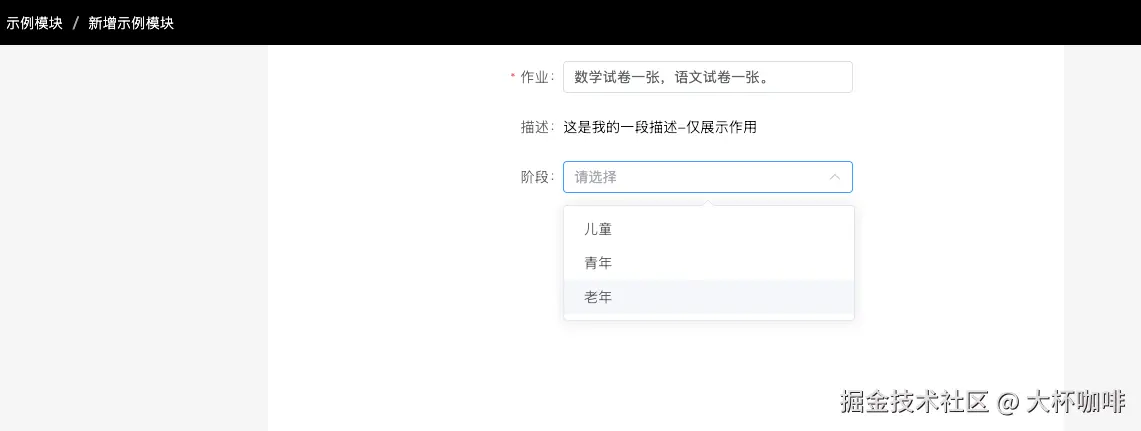The width and height of the screenshot is (1141, 431).
Task: Click the 描述 field label
Action: point(536,127)
